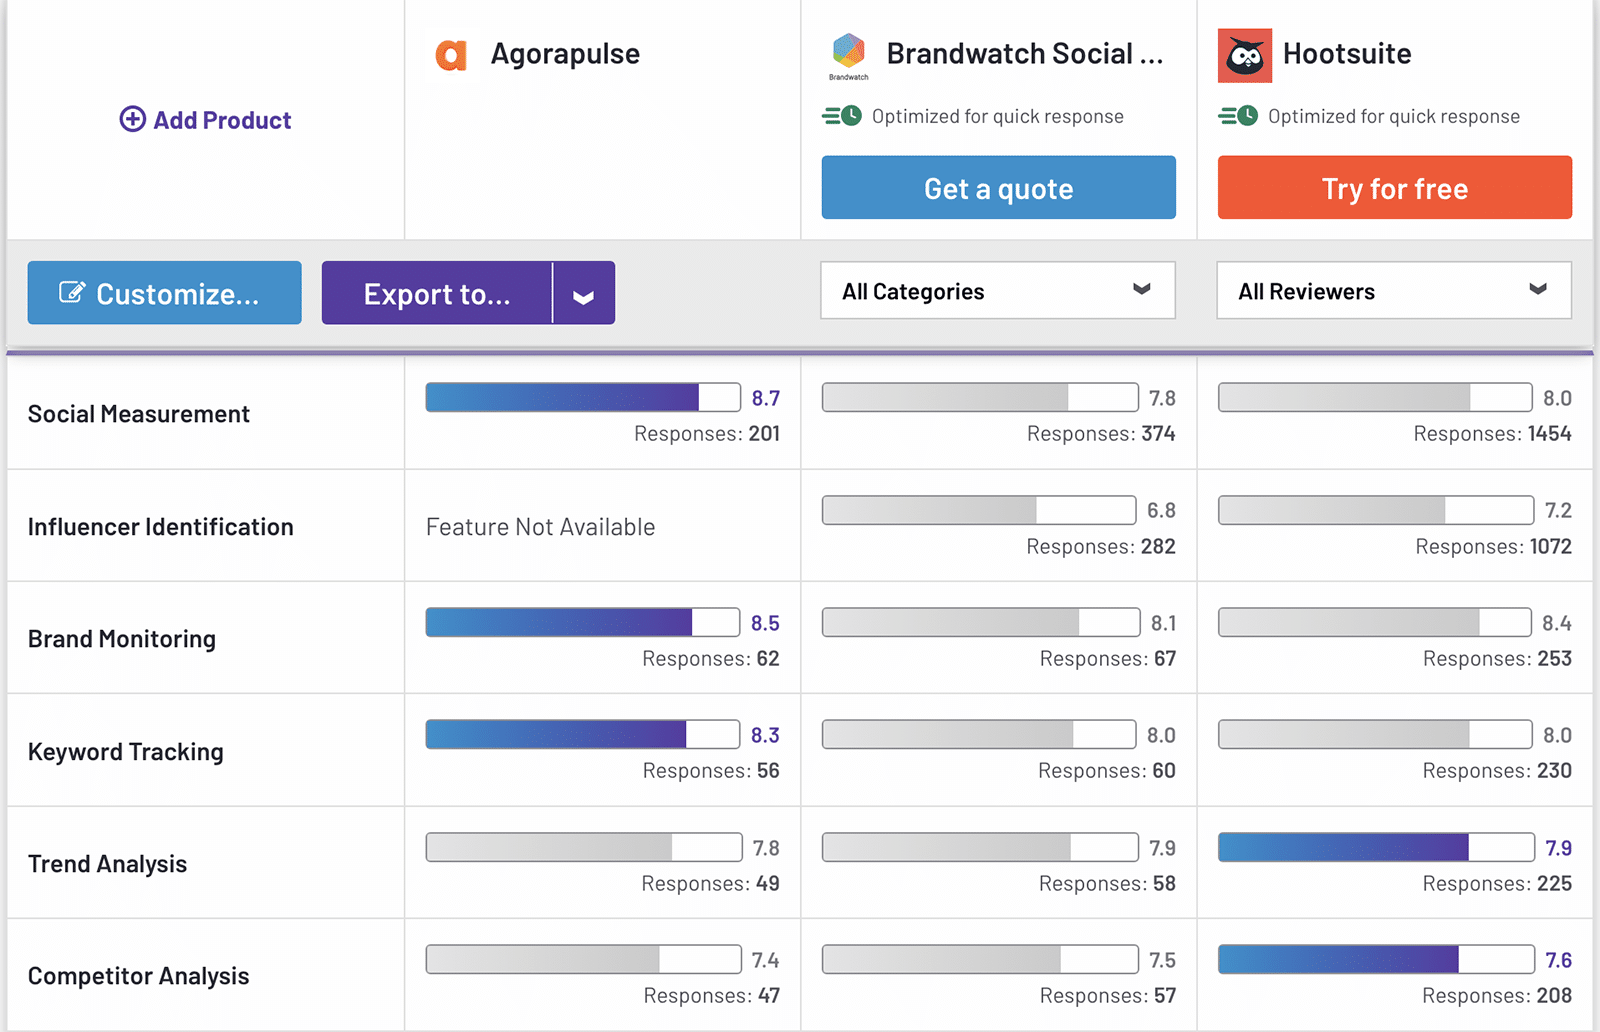Screen dimensions: 1600x1032
Task: Click the pencil icon on the Customize button
Action: coord(72,293)
